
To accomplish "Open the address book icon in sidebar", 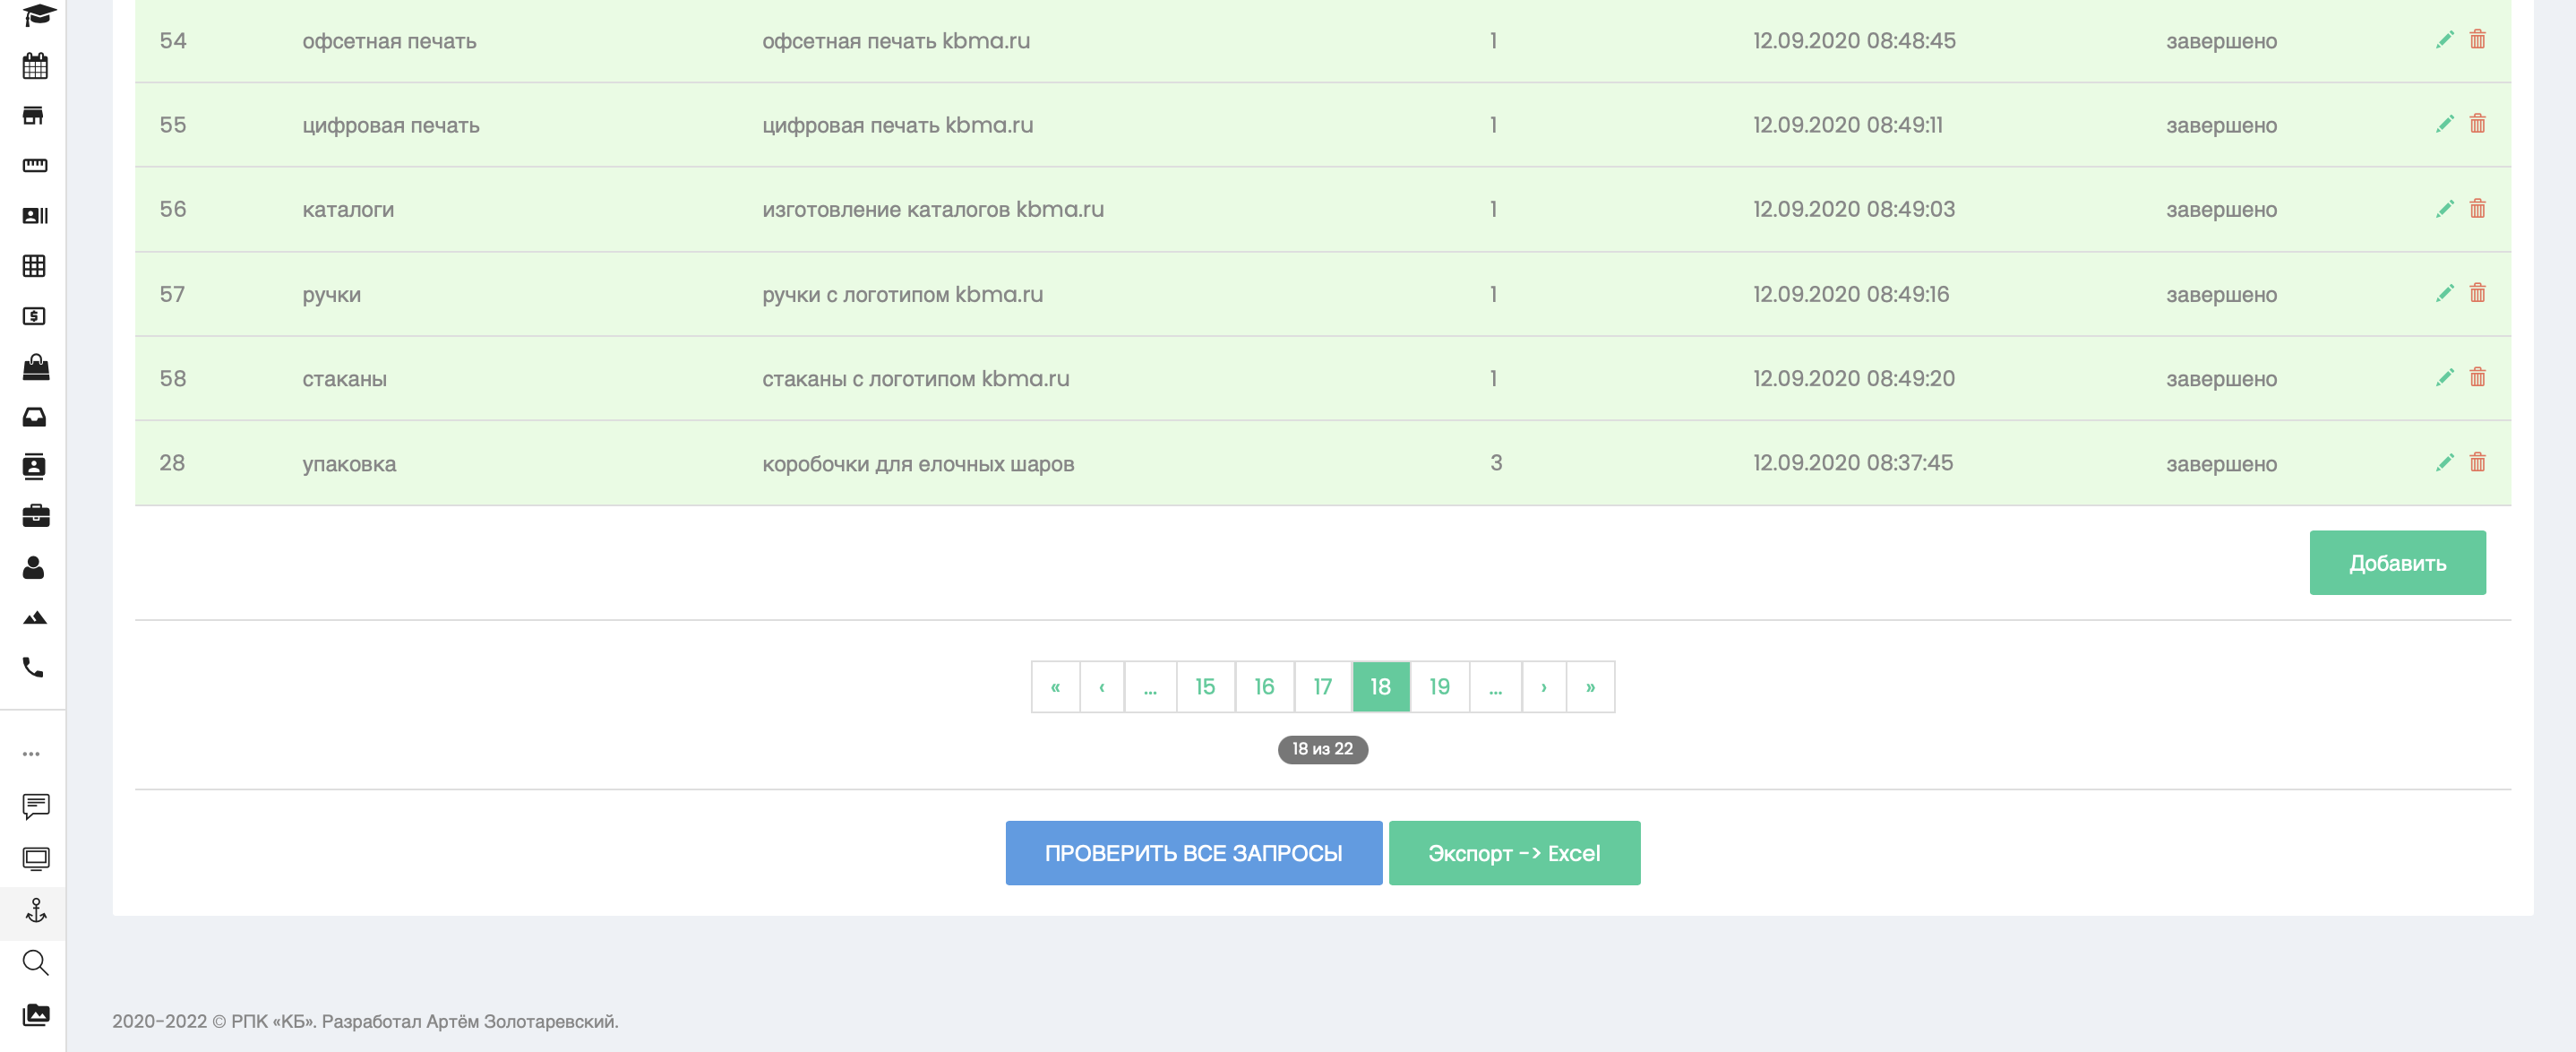I will point(34,466).
